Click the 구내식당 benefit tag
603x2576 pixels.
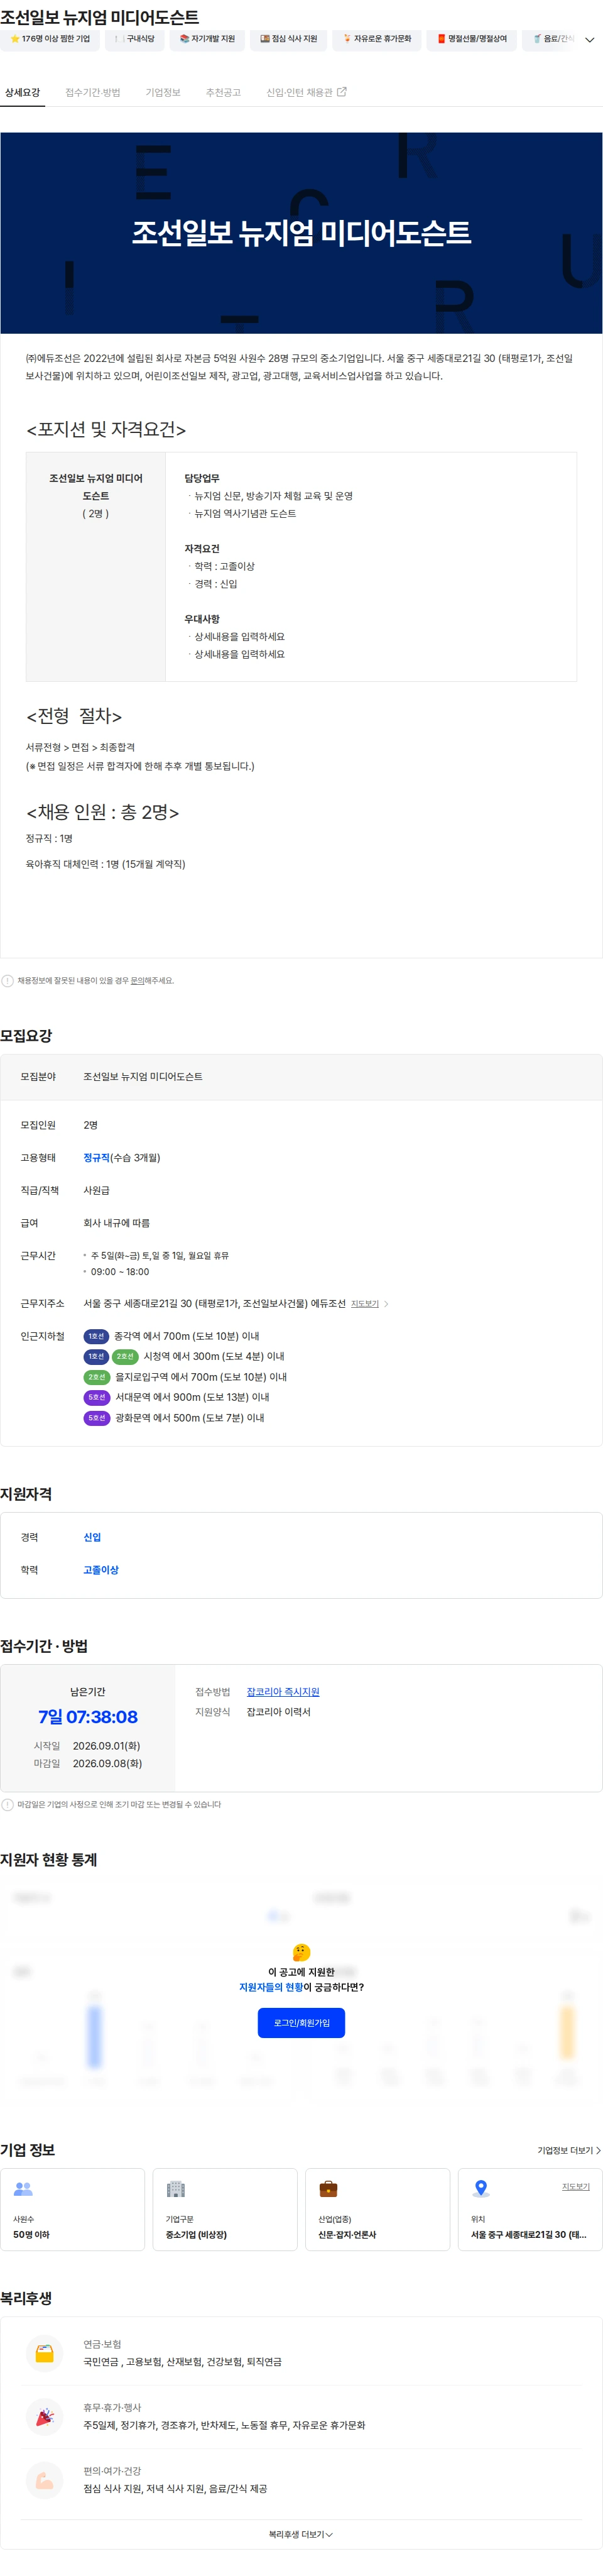[x=135, y=39]
